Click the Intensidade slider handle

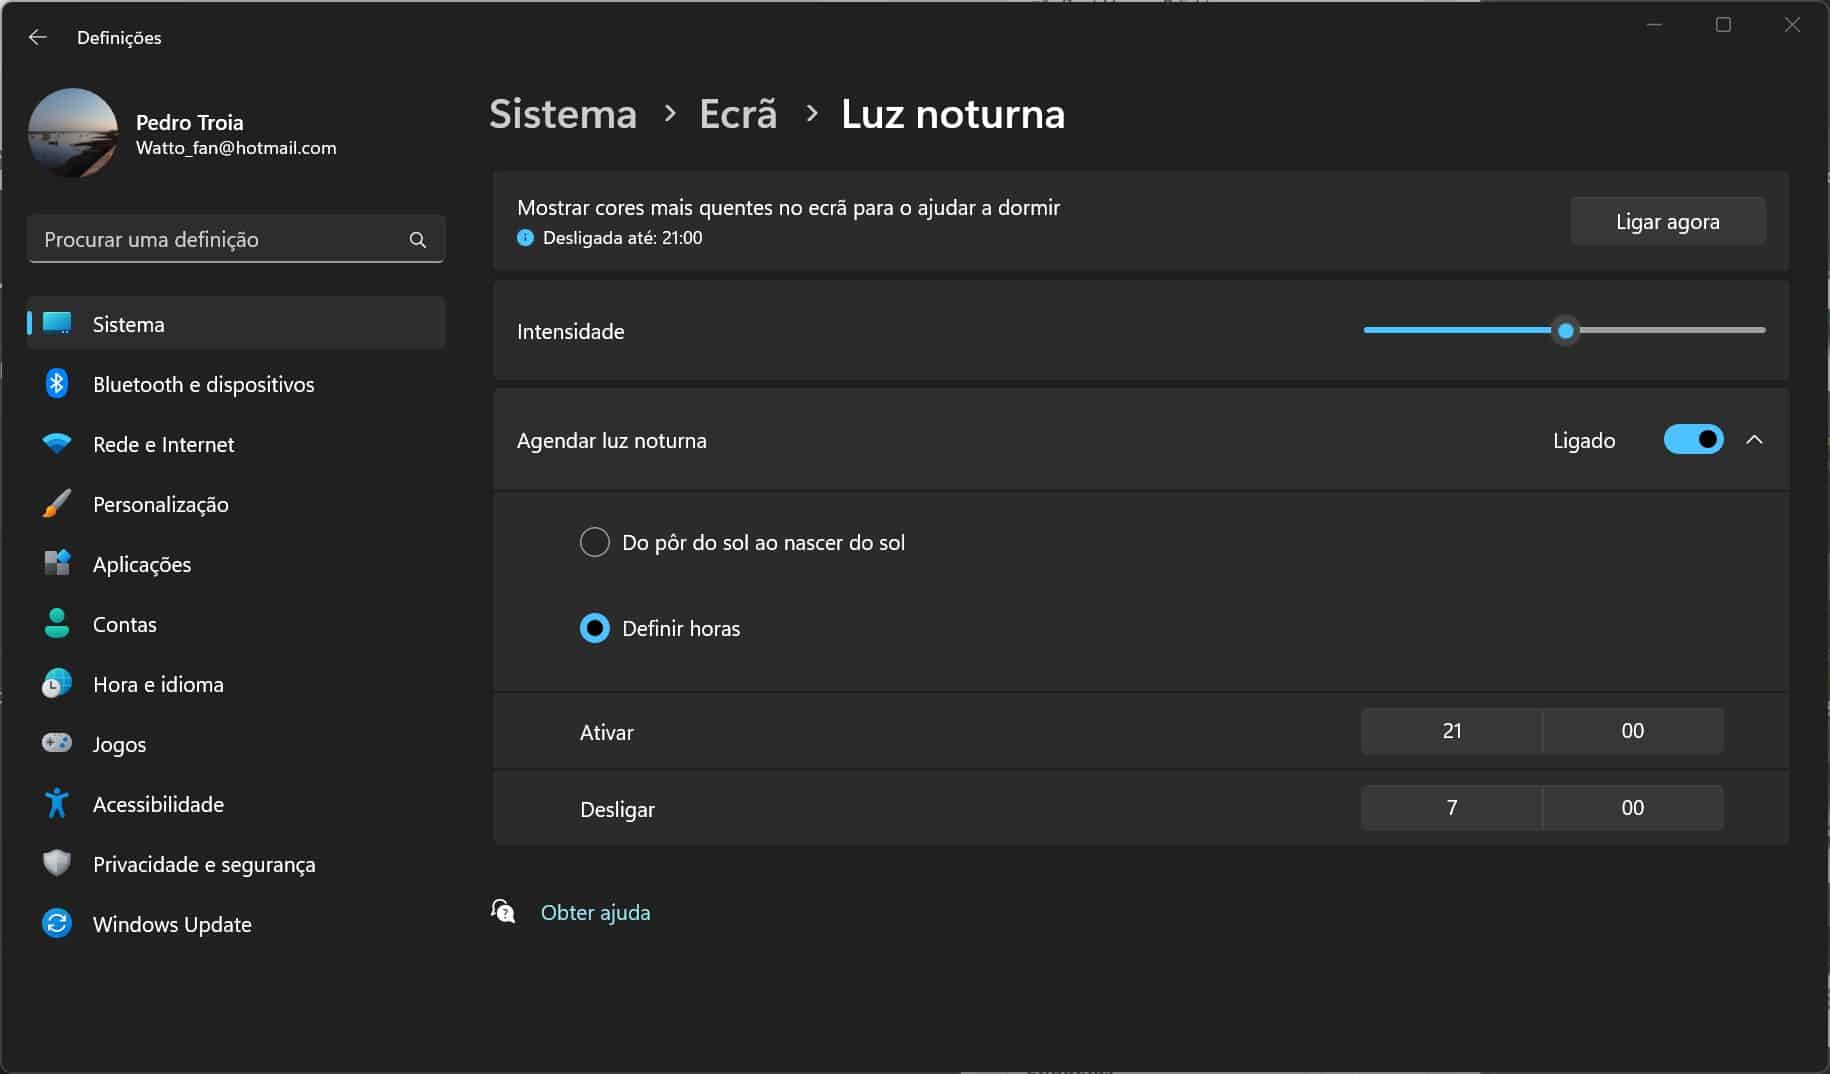1566,331
